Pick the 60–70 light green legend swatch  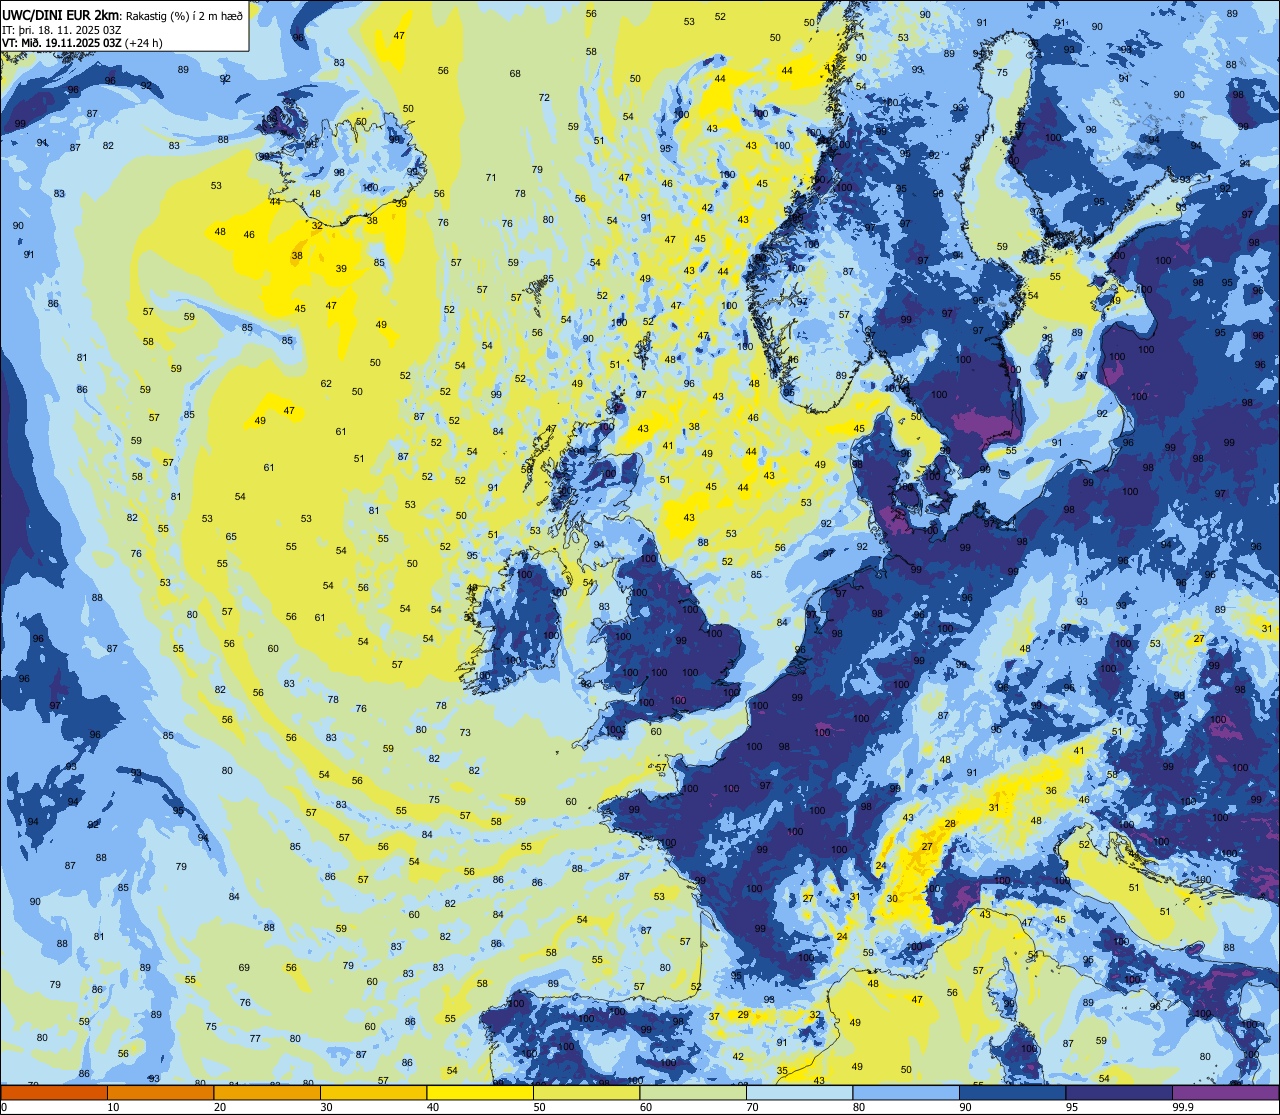(693, 1093)
